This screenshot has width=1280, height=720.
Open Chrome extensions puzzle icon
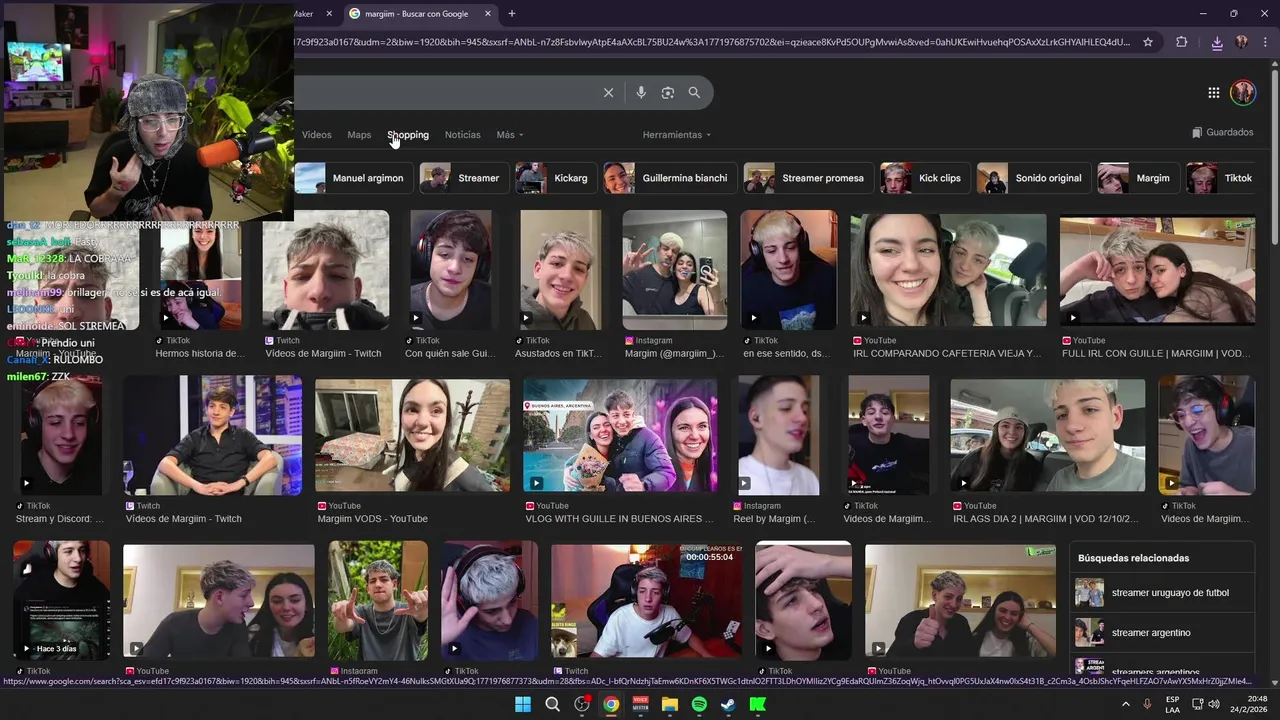point(1182,42)
